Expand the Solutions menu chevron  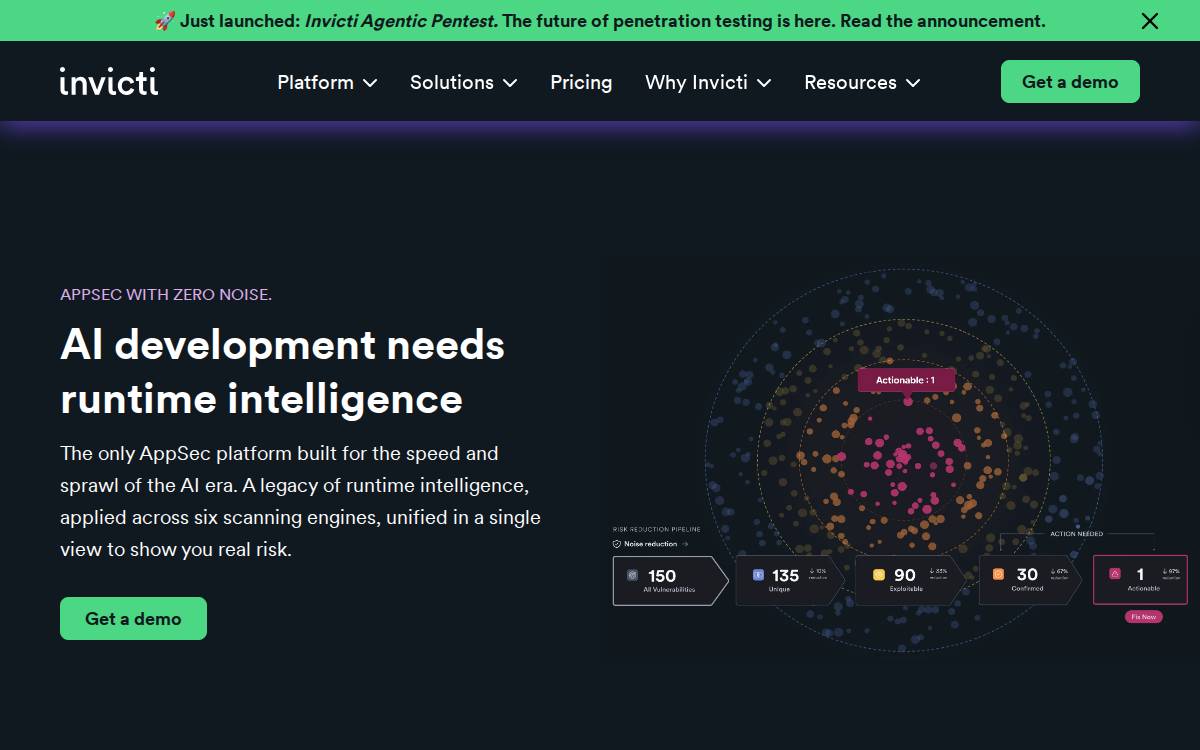(510, 83)
